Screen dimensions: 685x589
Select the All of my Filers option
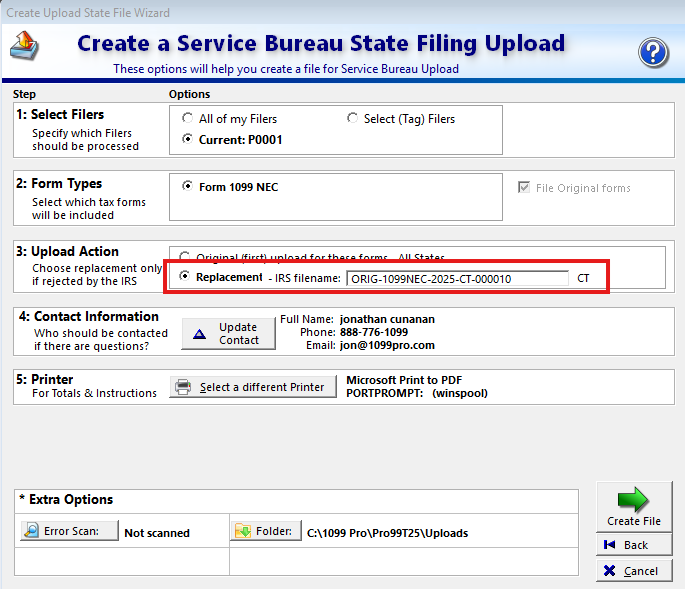pyautogui.click(x=186, y=119)
